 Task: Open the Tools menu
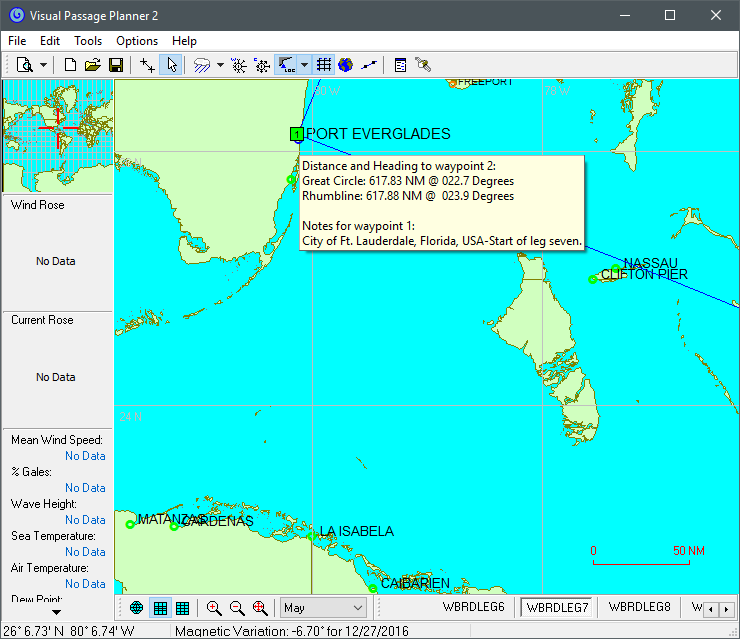coord(88,41)
